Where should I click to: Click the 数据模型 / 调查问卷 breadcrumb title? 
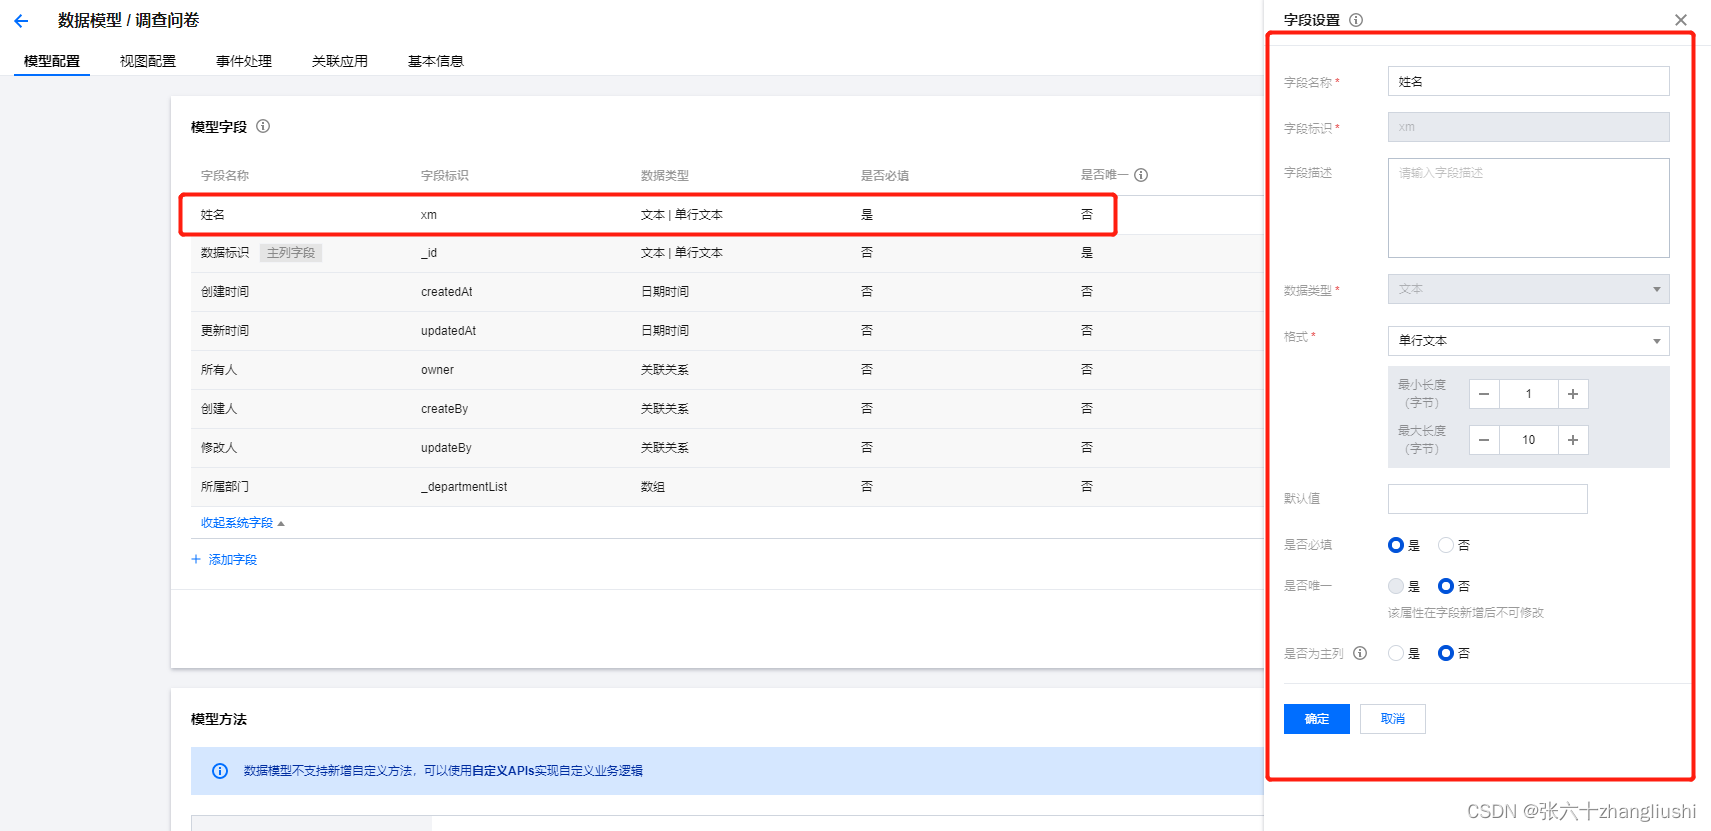click(x=129, y=20)
